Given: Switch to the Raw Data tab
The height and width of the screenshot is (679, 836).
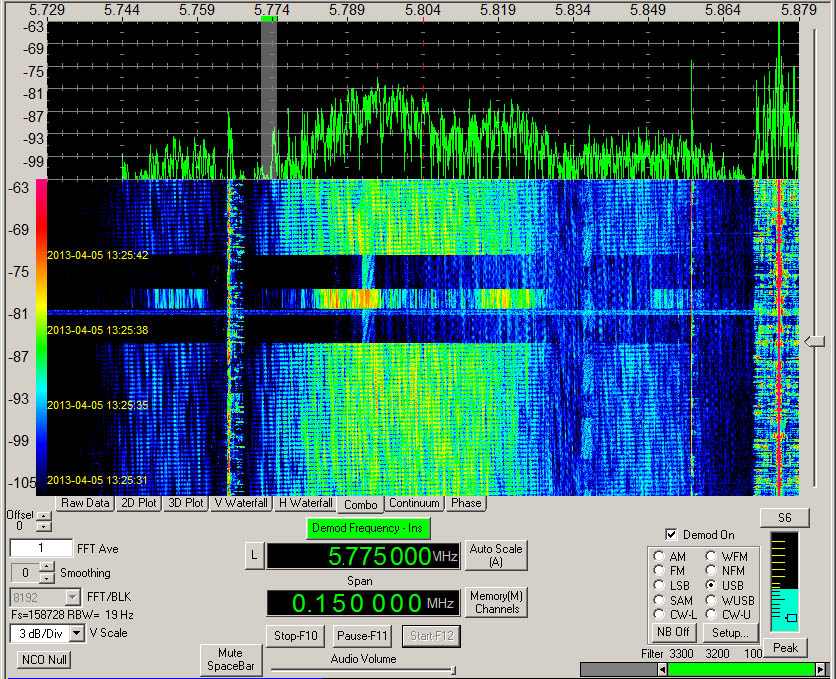Looking at the screenshot, I should [x=85, y=503].
